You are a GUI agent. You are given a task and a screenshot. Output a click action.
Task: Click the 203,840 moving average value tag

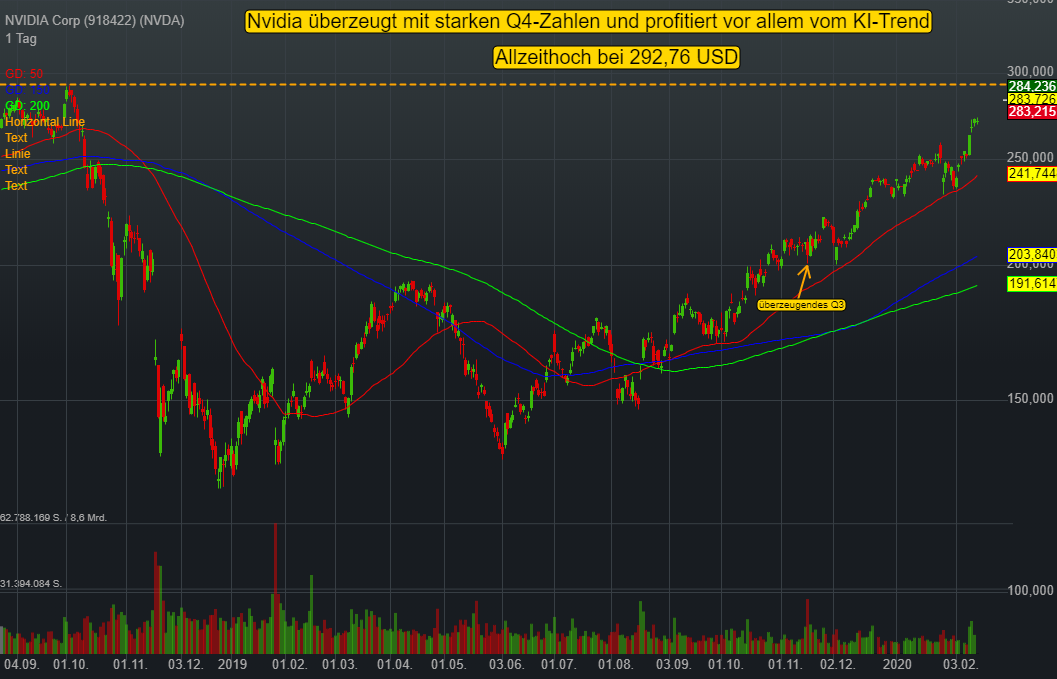(x=1031, y=255)
